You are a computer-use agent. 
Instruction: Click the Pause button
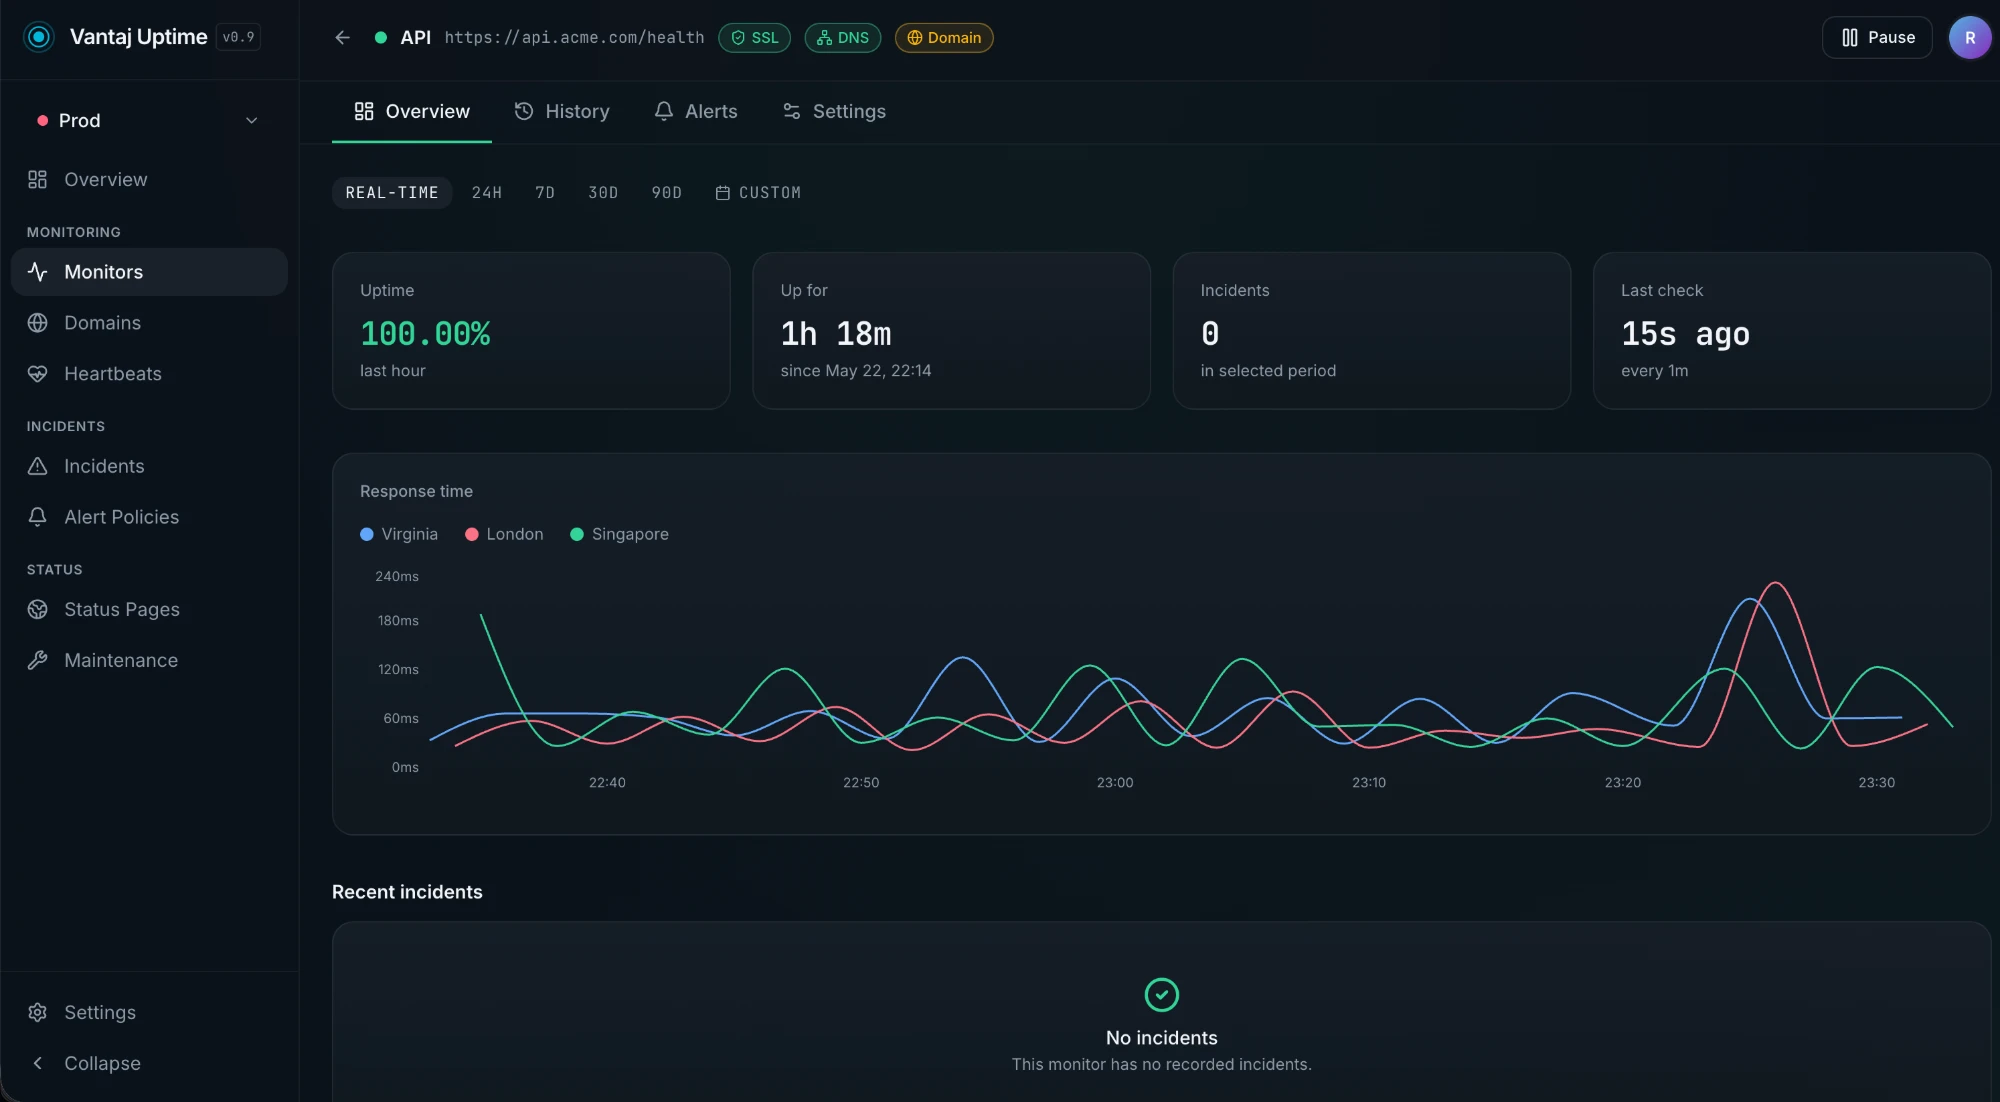pos(1877,37)
